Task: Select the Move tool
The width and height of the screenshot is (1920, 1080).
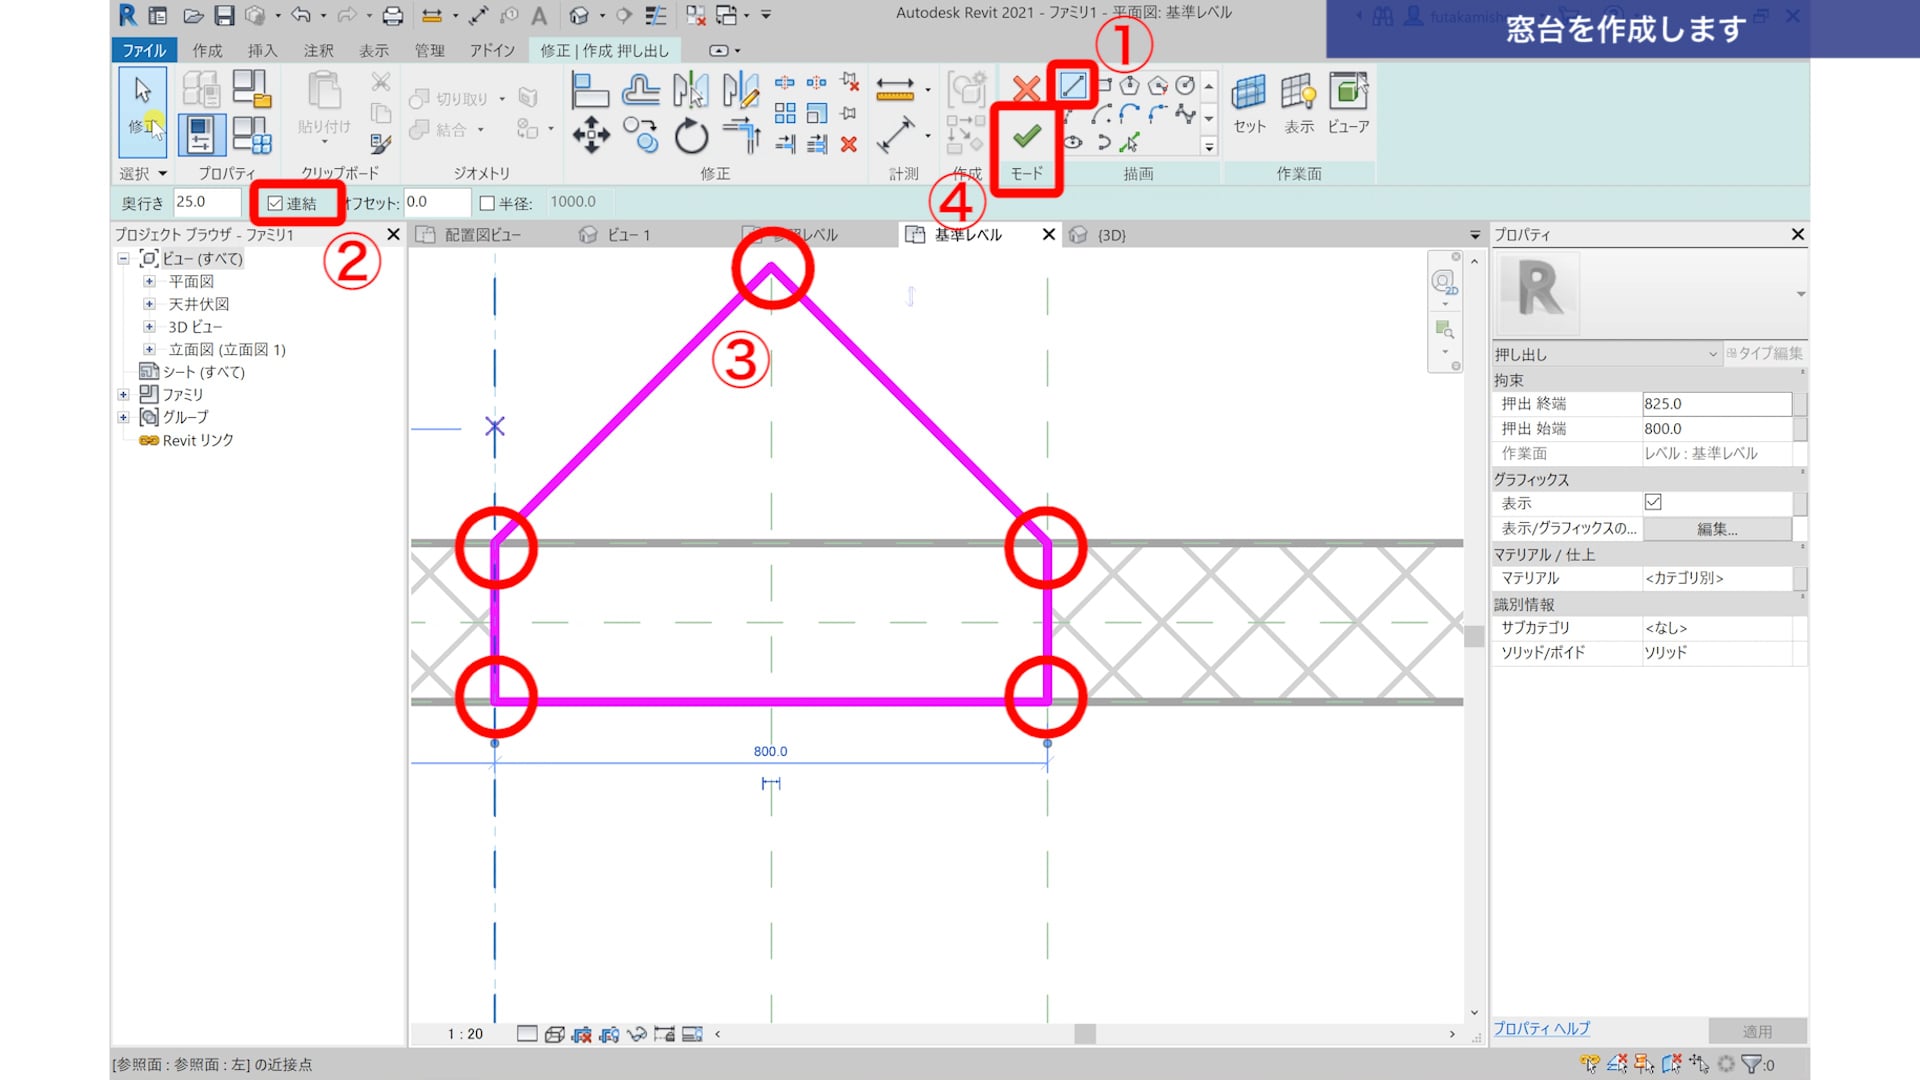Action: coord(590,135)
